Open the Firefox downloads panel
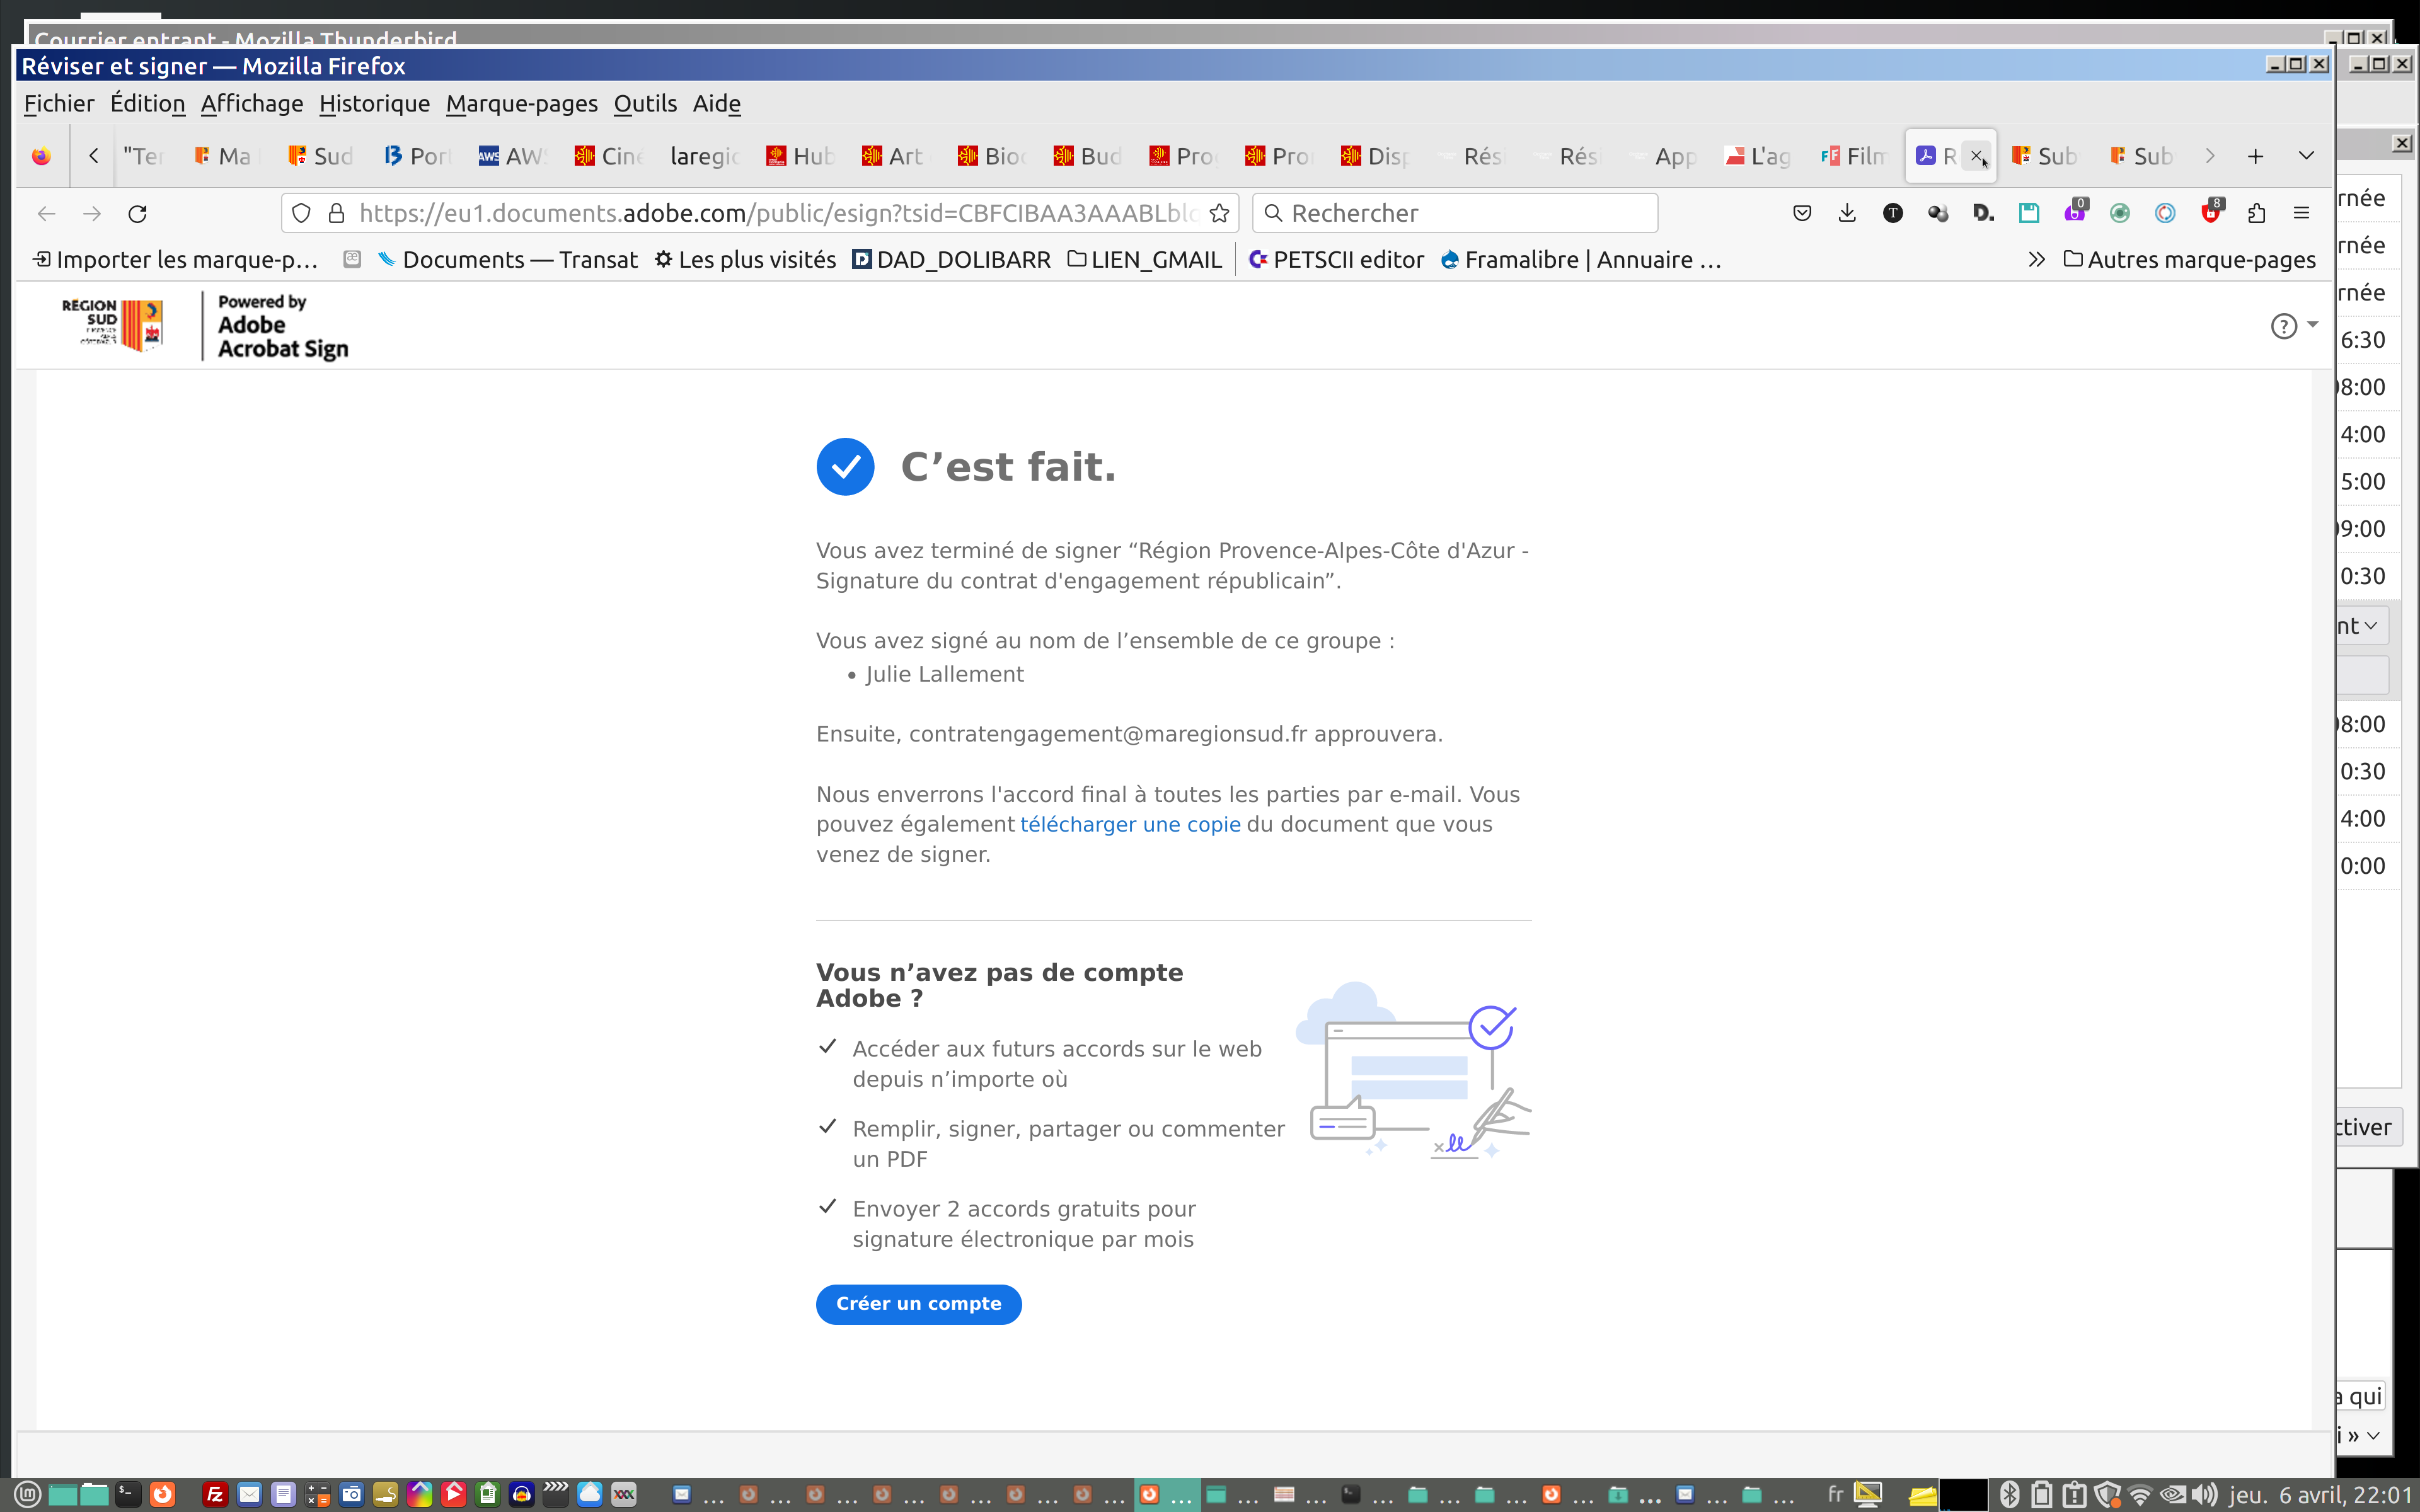 (1847, 213)
